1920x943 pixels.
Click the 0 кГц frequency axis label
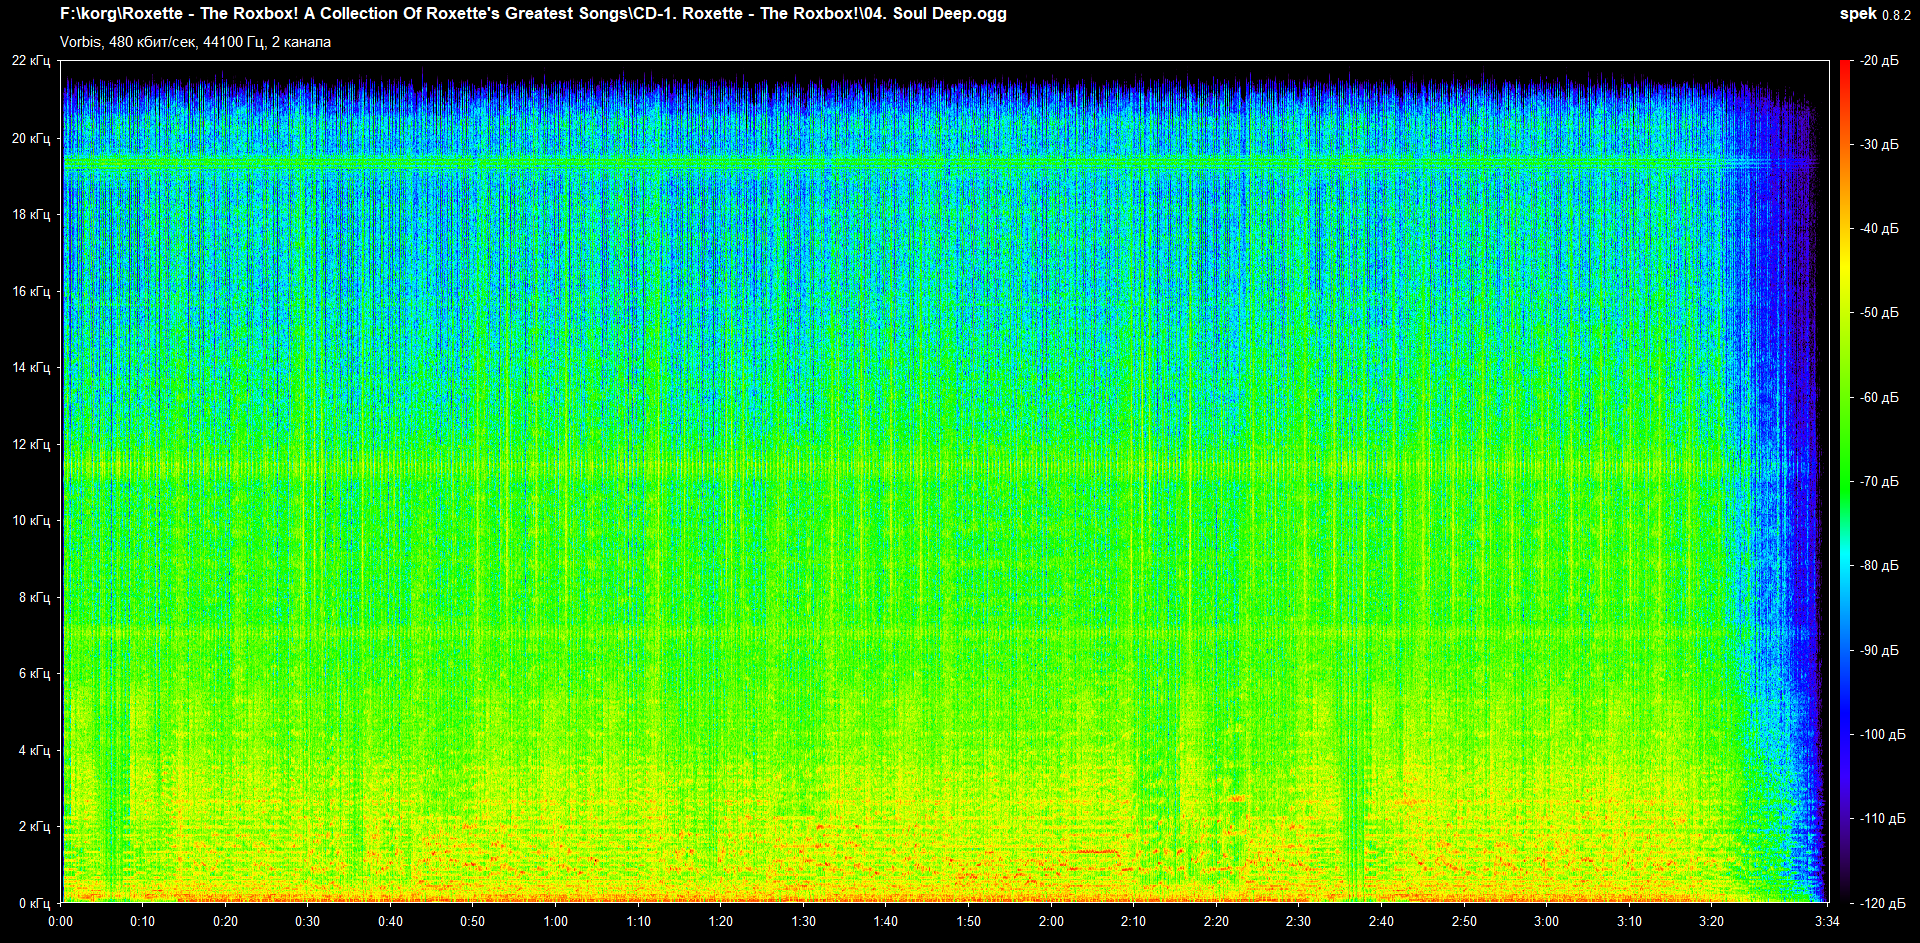pos(34,903)
